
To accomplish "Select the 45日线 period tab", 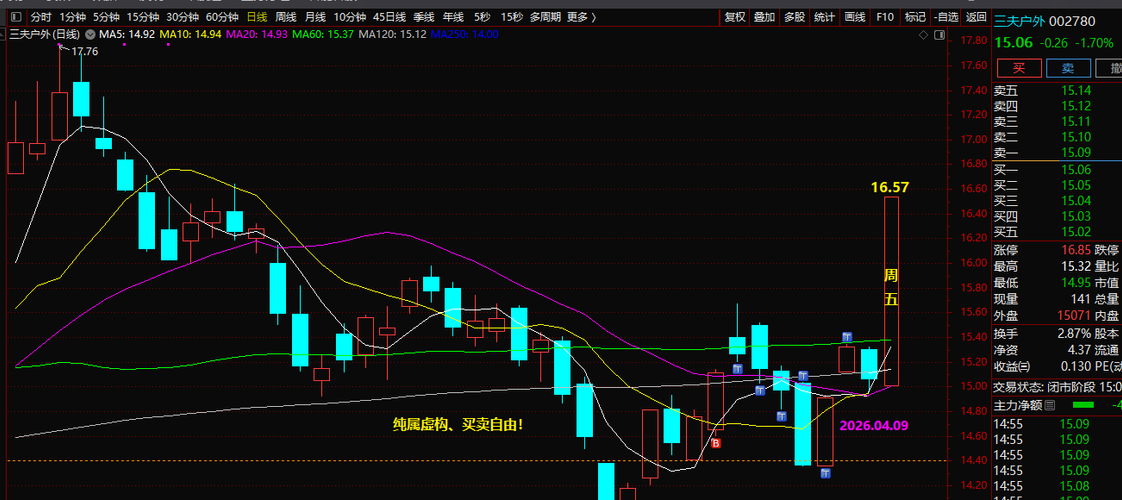I will point(390,17).
